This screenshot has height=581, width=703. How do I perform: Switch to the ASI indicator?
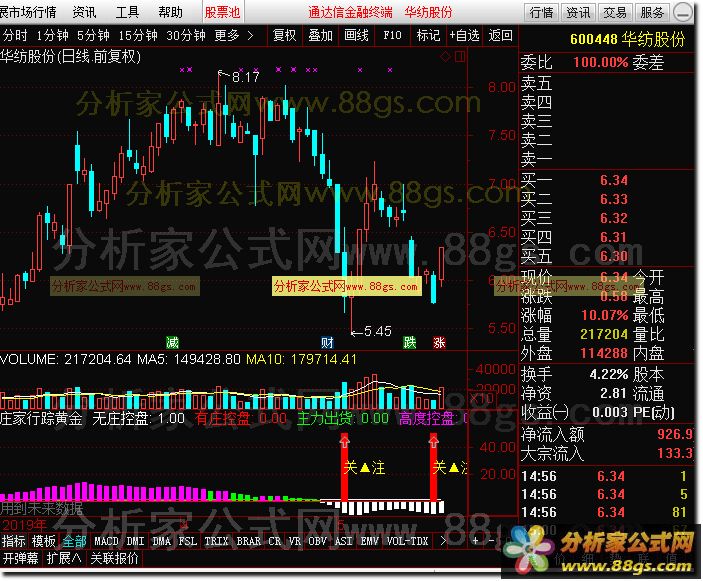coord(344,541)
